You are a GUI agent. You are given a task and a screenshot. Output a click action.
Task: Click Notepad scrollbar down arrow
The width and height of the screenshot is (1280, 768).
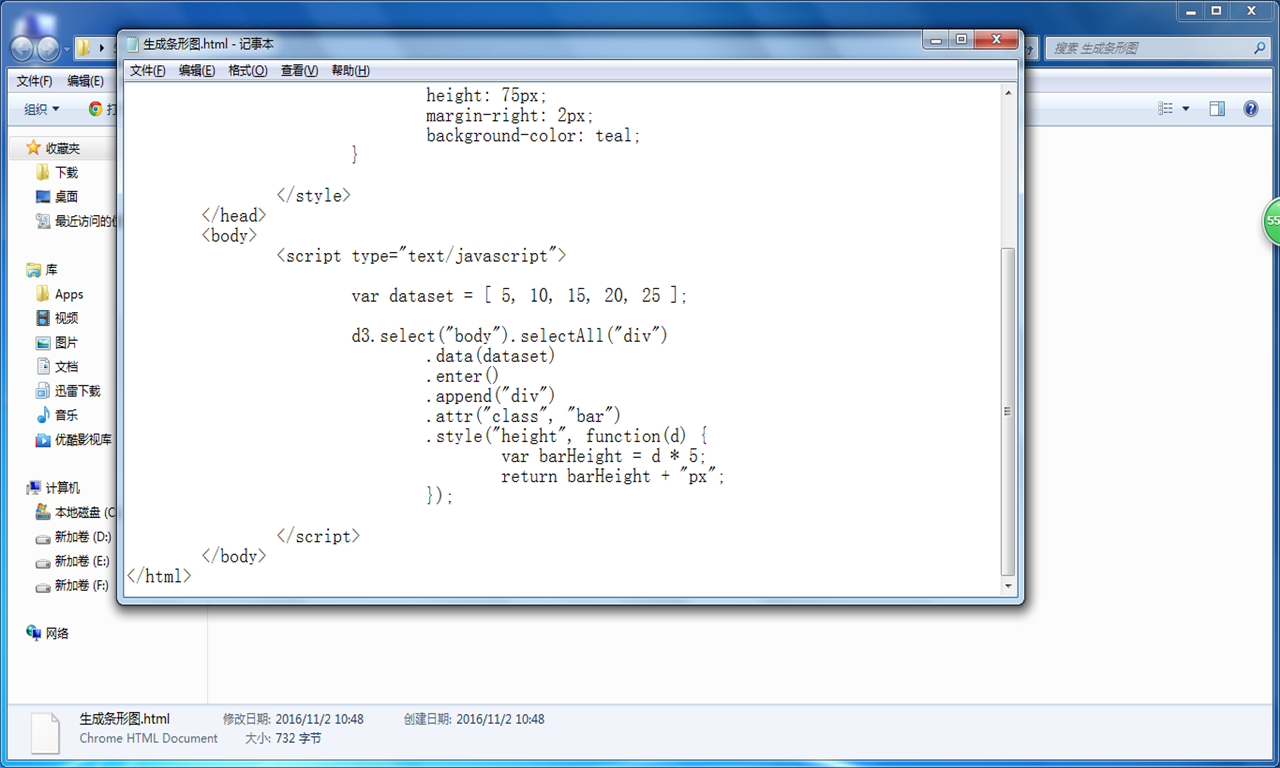[x=1007, y=586]
